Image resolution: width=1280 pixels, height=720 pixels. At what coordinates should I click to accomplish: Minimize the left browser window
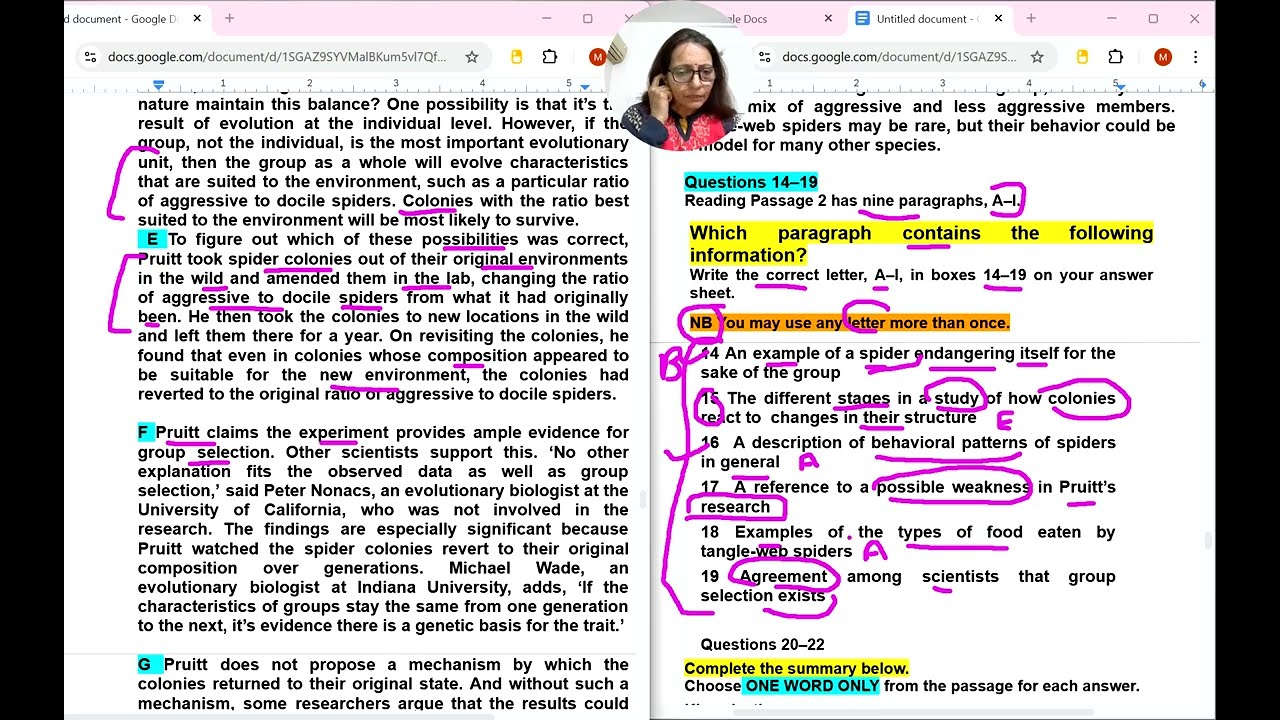pyautogui.click(x=546, y=18)
